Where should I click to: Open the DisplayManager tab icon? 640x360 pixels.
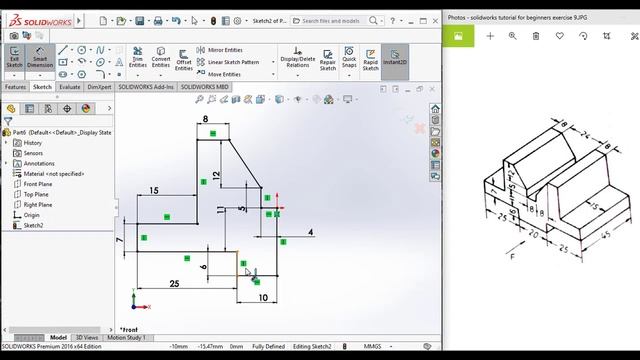tap(86, 109)
